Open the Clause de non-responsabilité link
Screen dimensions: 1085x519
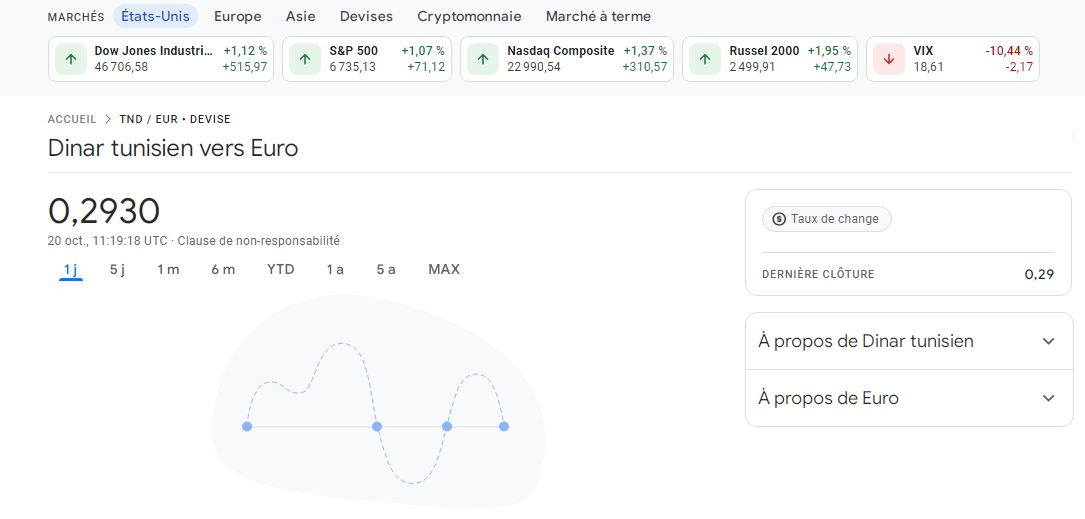258,241
